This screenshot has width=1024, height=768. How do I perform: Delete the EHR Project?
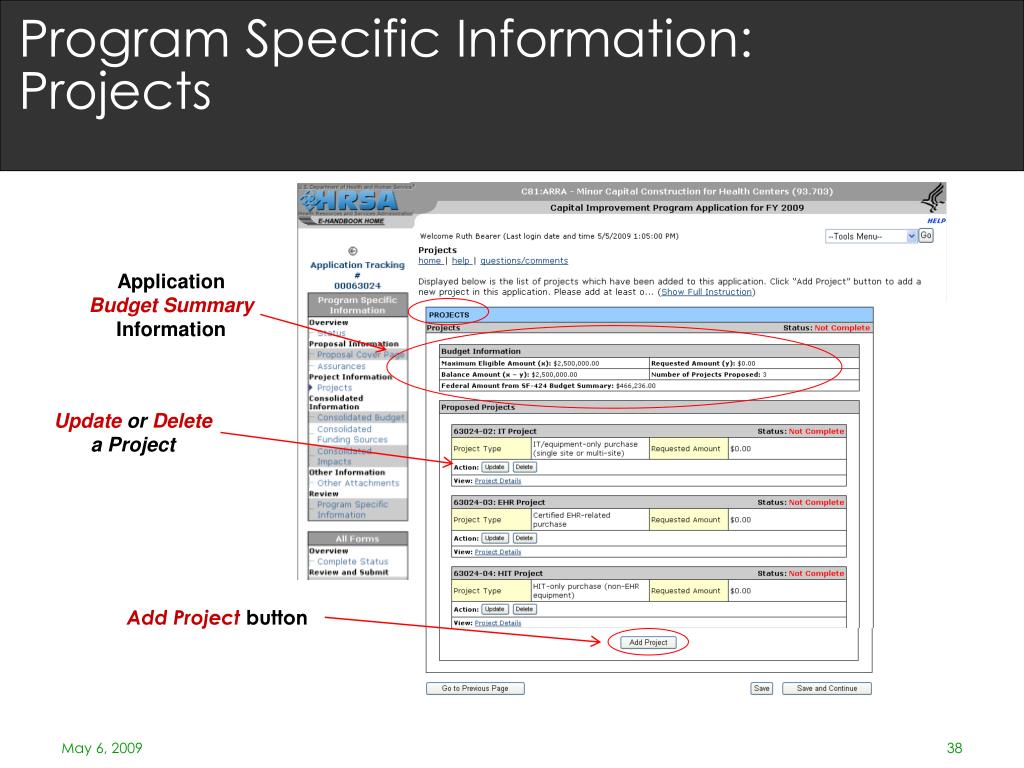524,538
